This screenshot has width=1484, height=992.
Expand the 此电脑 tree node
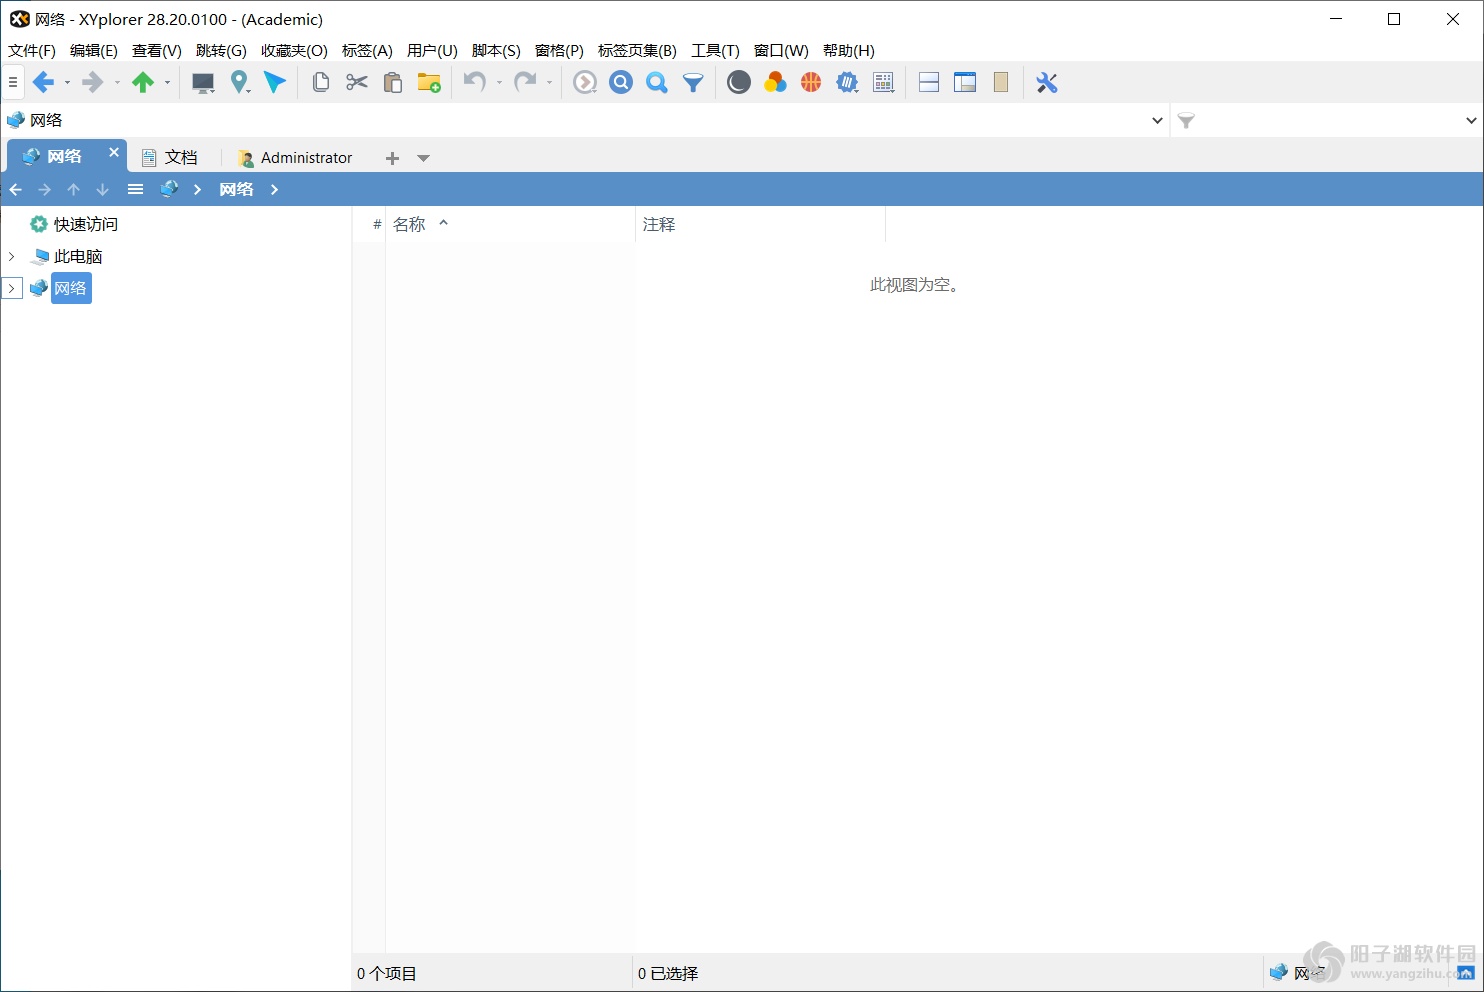point(13,256)
